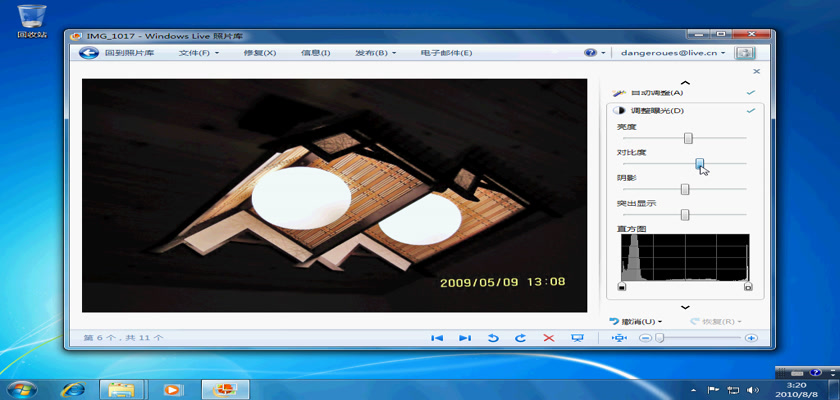Fit the photo to the window
Screen dimensions: 840x400
[618, 338]
